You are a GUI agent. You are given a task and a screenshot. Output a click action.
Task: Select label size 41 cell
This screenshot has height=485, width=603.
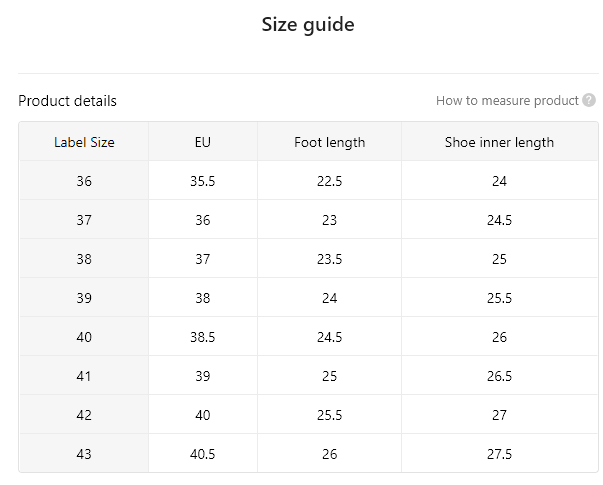pyautogui.click(x=84, y=376)
